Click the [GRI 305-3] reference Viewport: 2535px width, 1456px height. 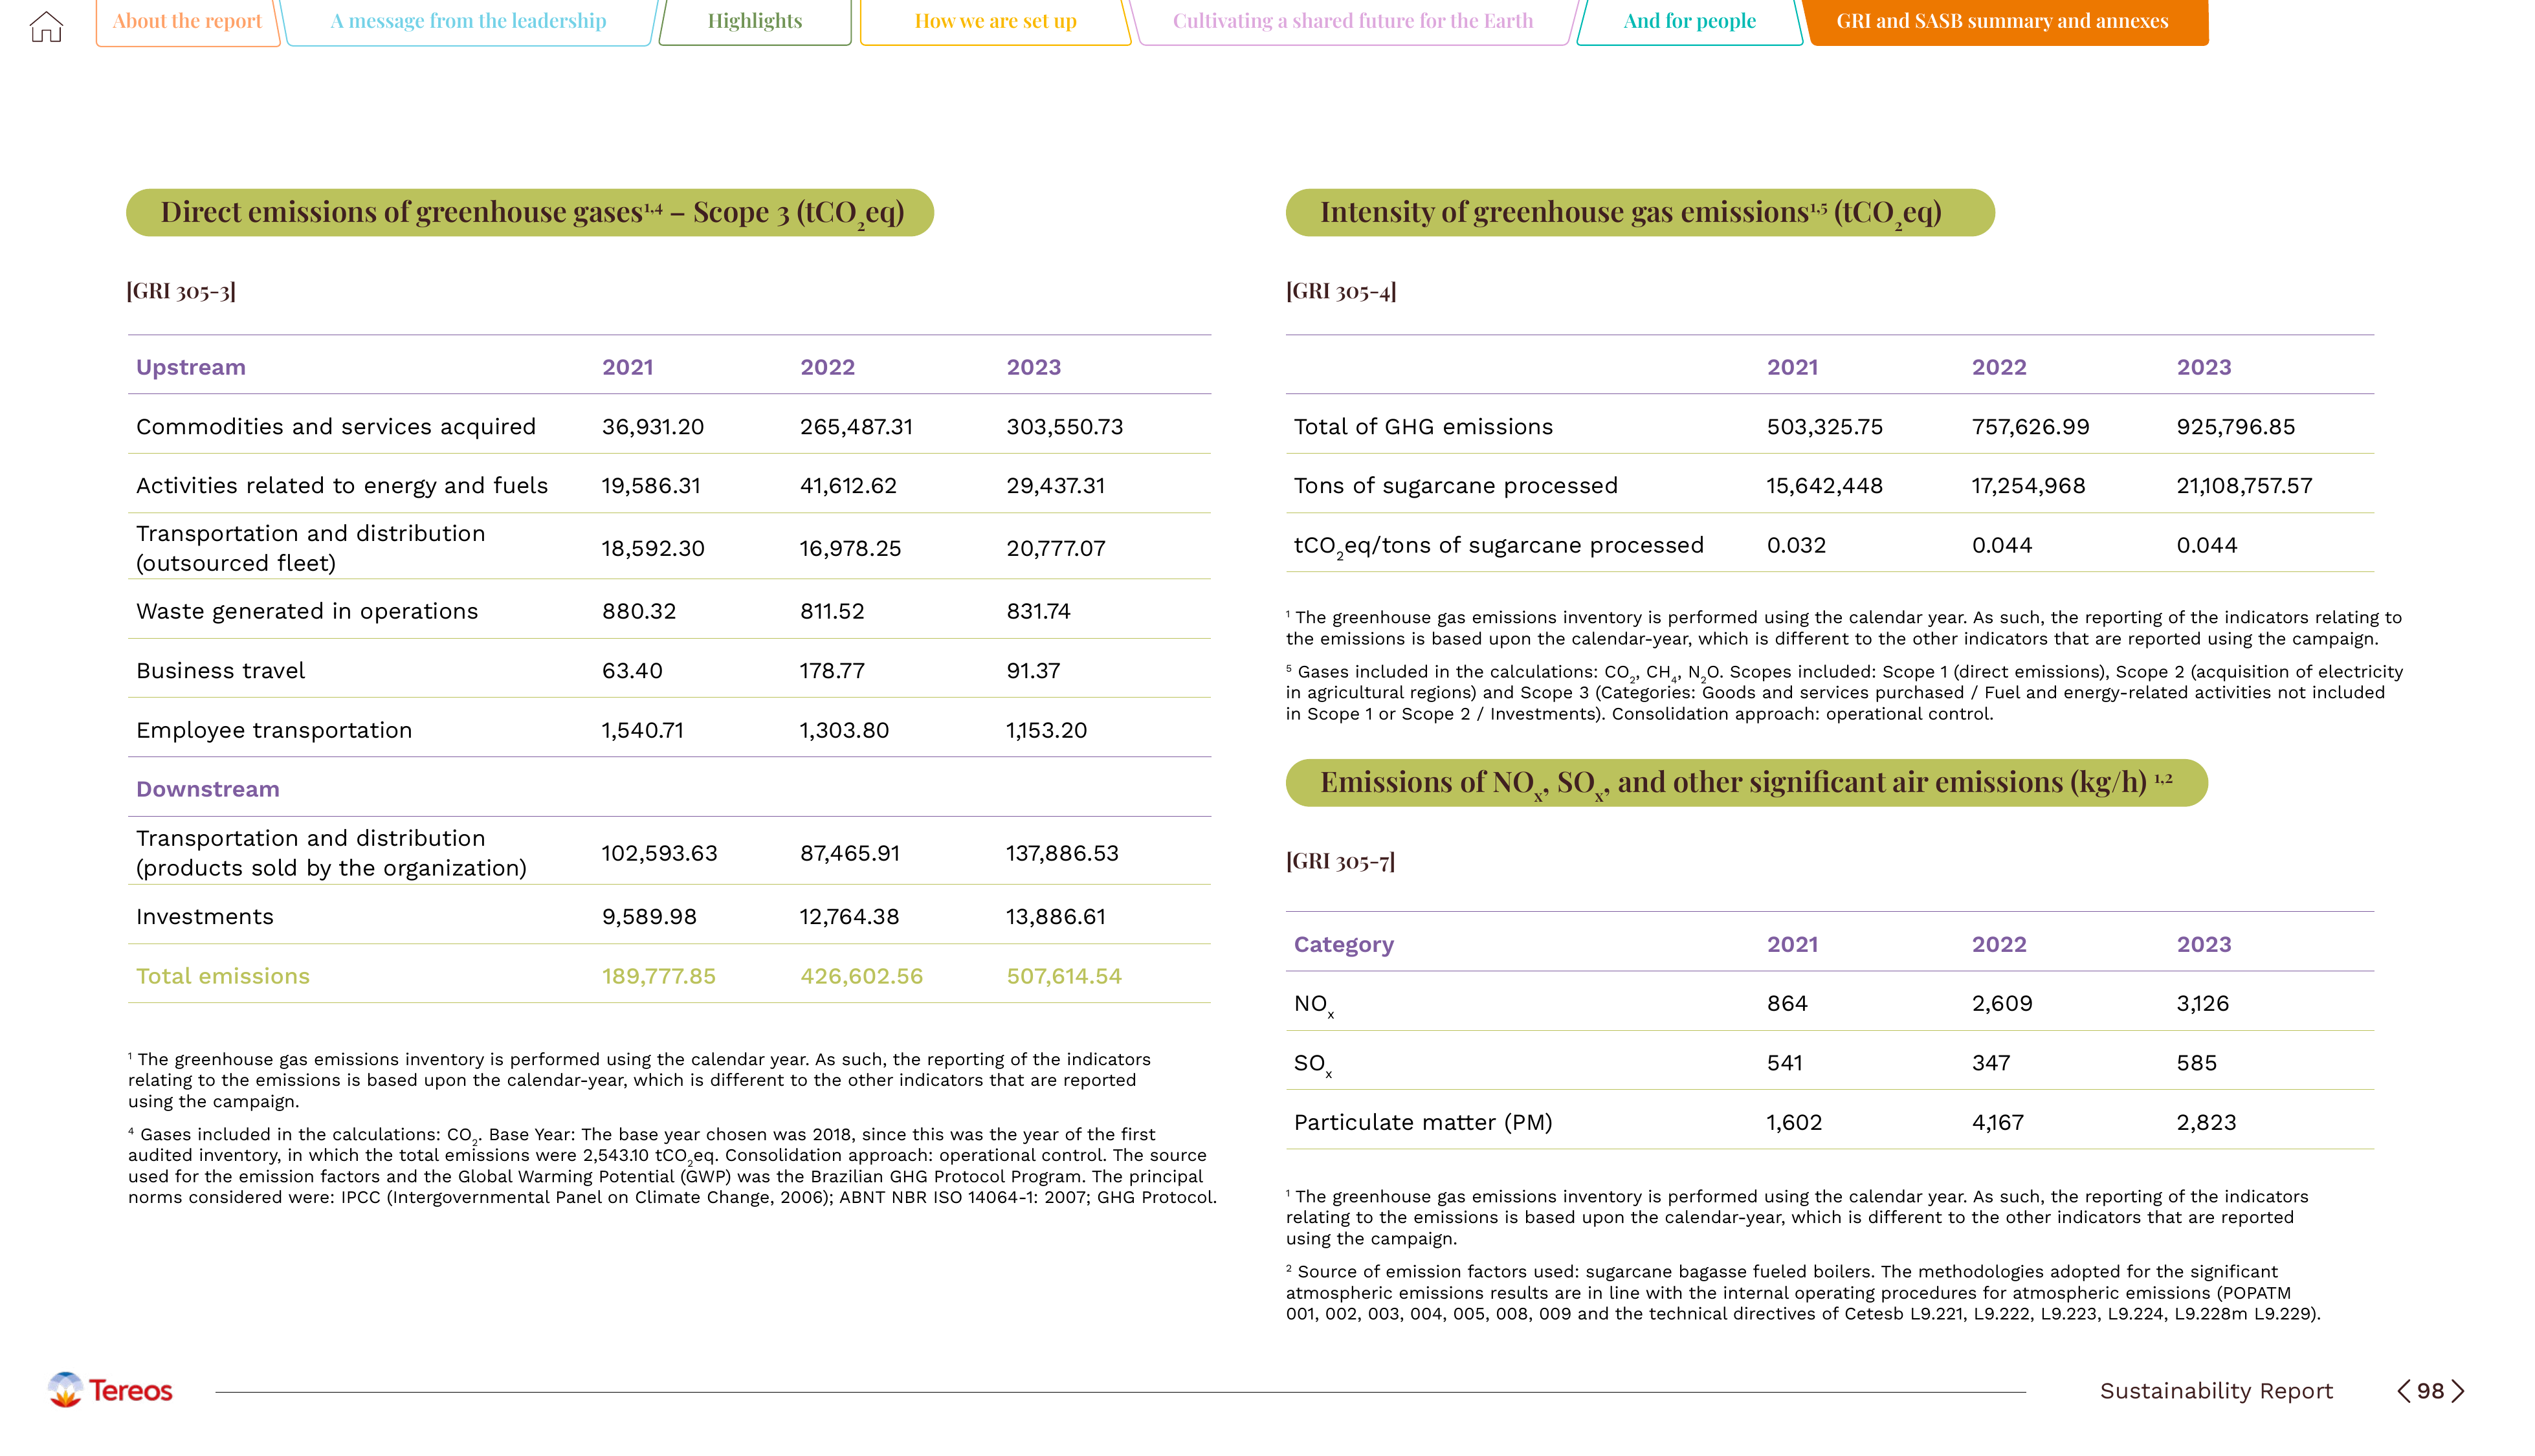[x=181, y=291]
